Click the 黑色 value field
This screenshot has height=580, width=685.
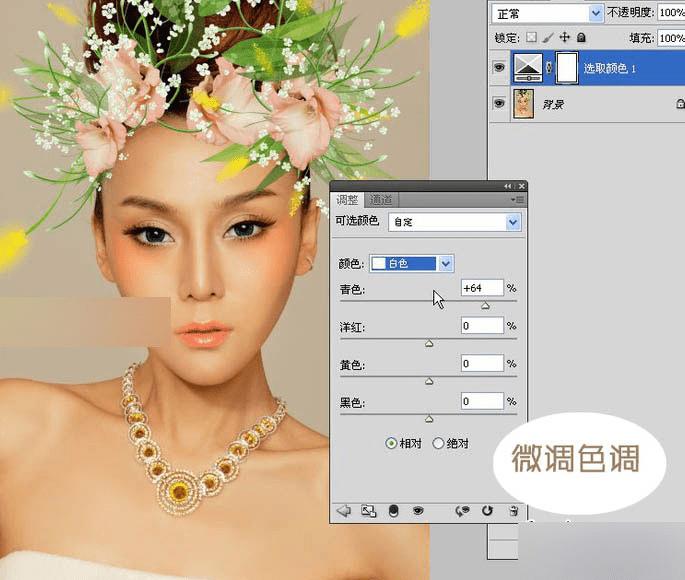(x=482, y=401)
